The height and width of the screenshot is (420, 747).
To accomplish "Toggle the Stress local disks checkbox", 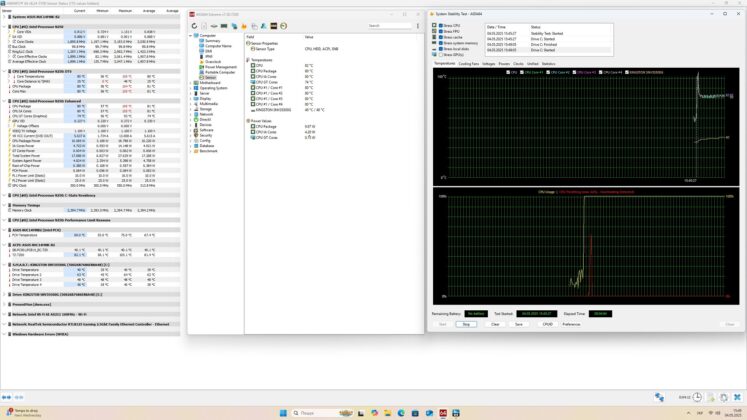I will 441,49.
